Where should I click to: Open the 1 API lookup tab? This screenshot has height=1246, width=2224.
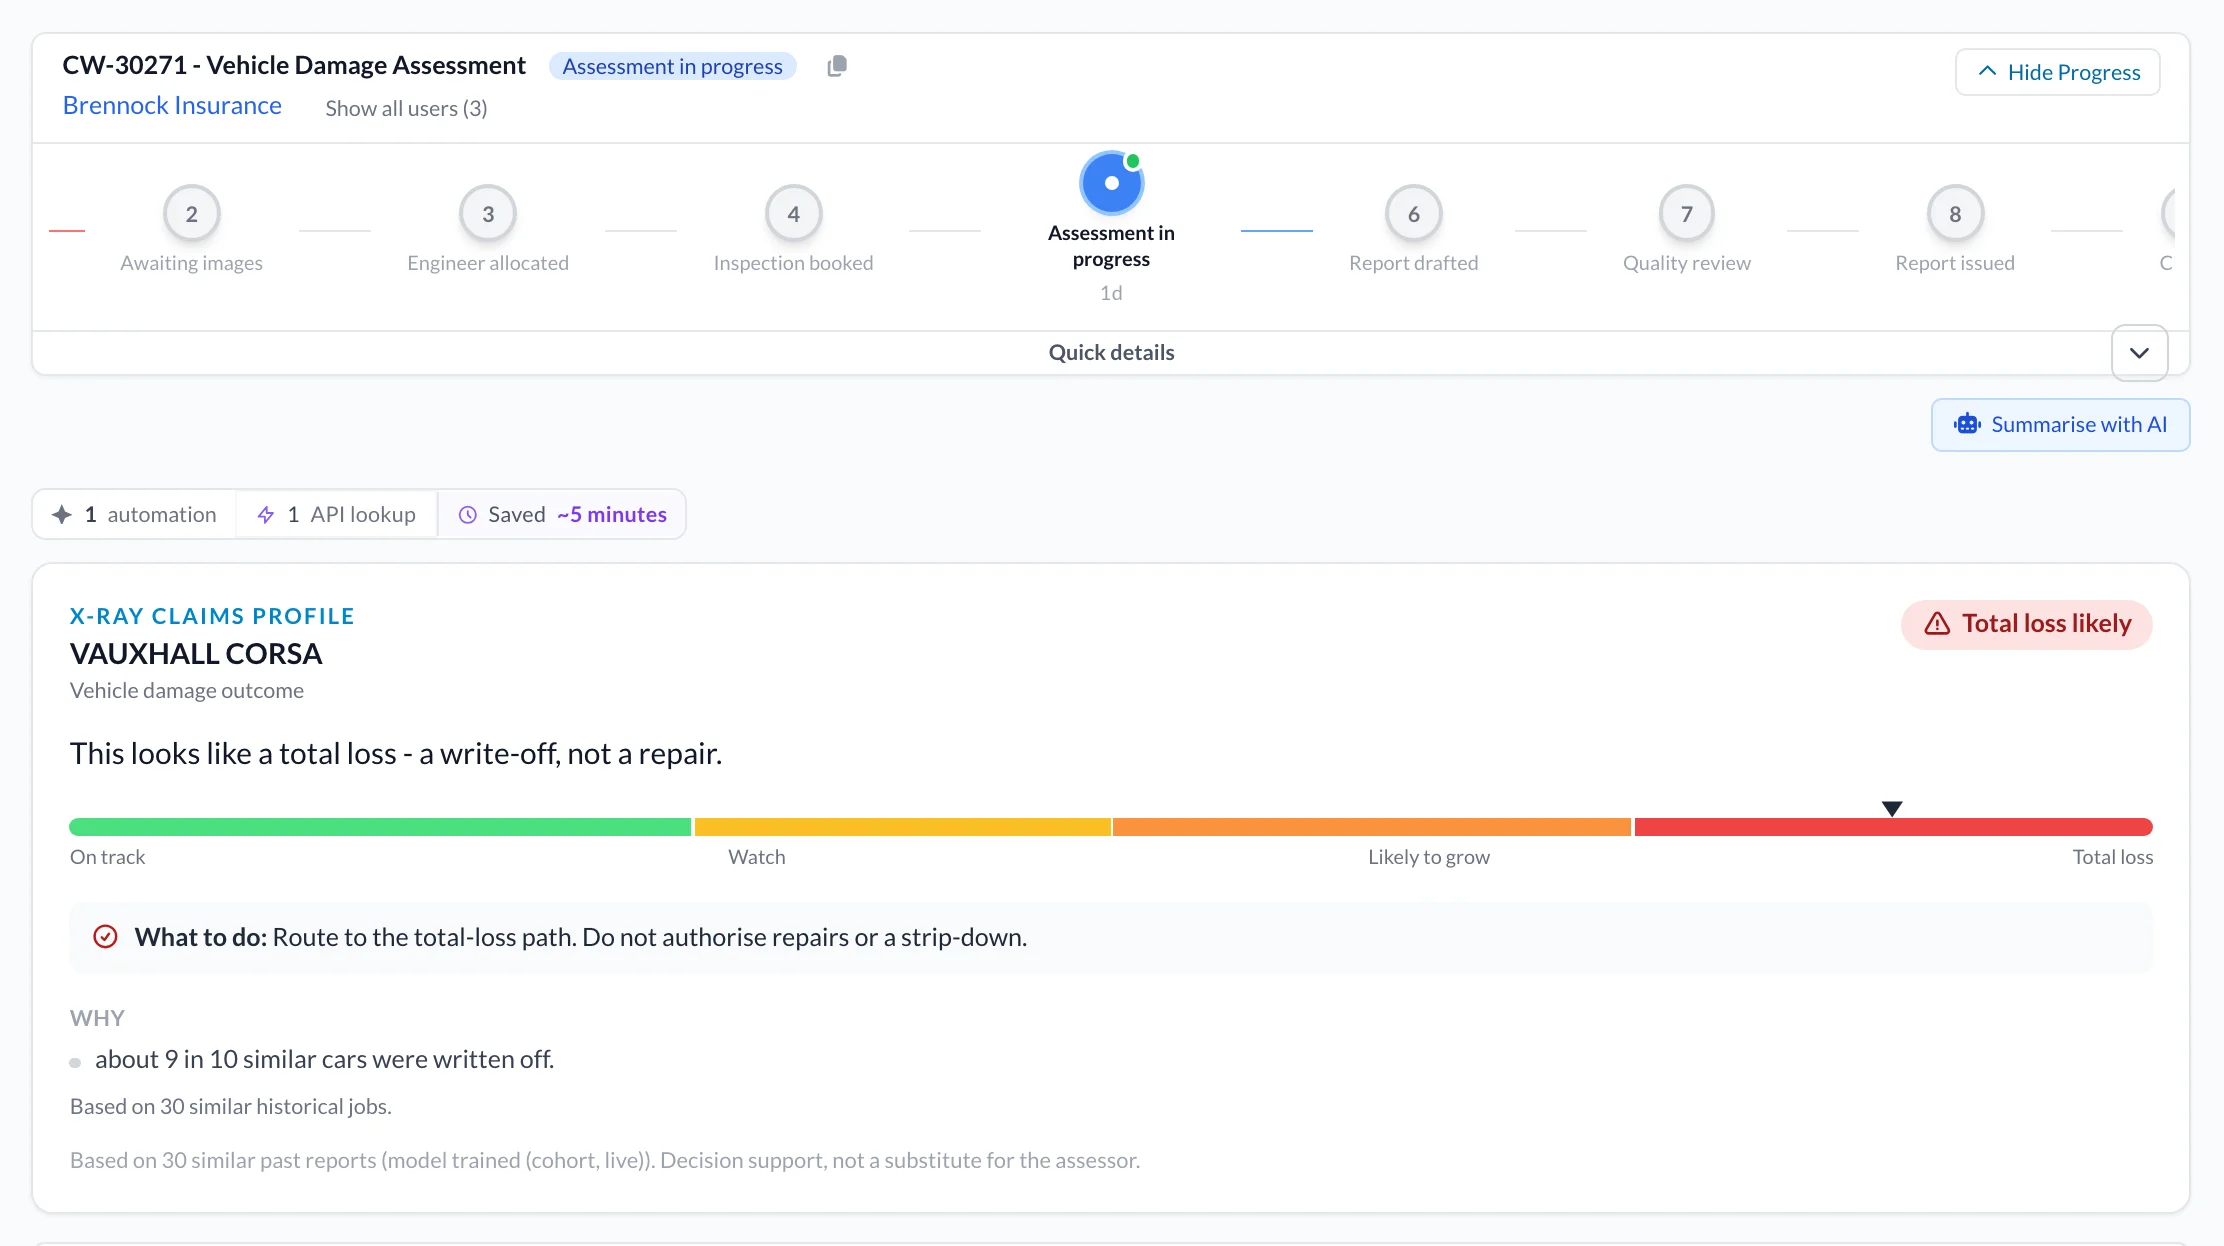click(337, 514)
